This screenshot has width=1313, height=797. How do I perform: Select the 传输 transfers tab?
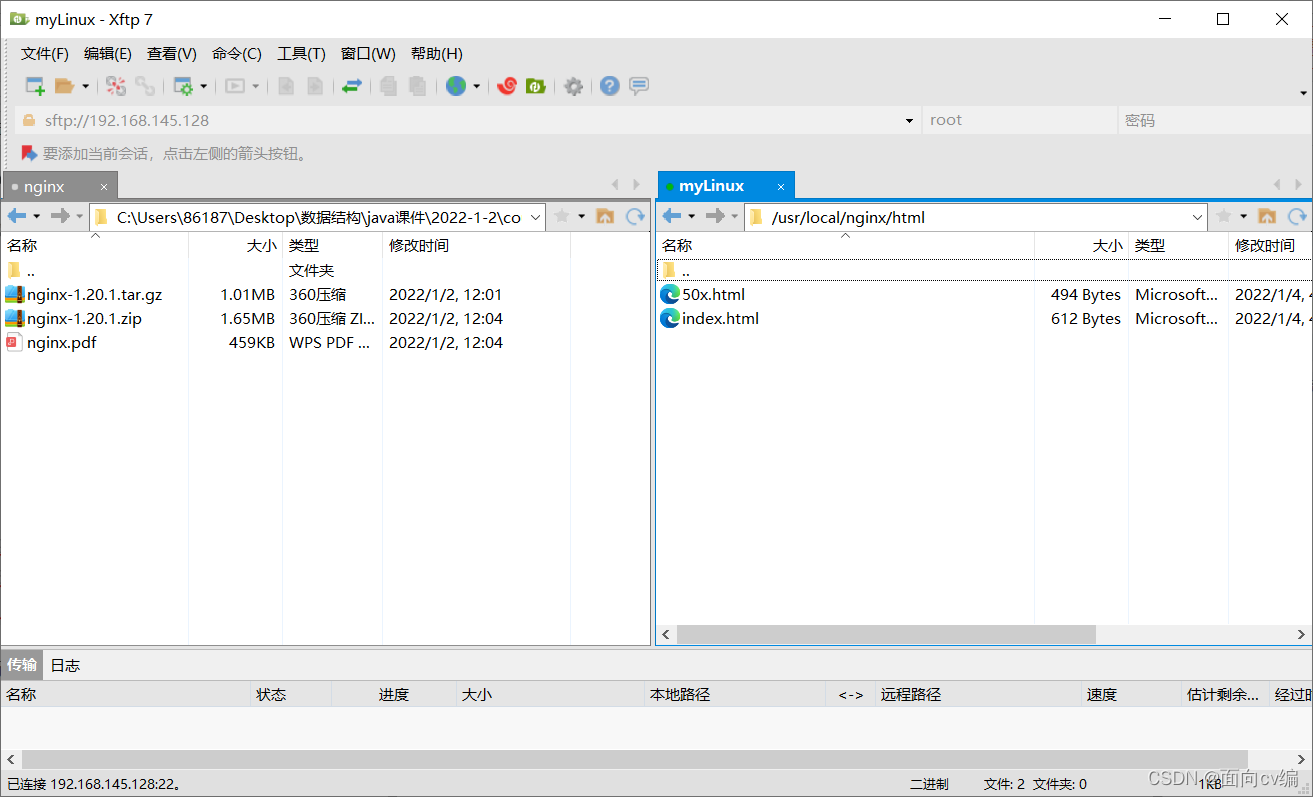22,665
